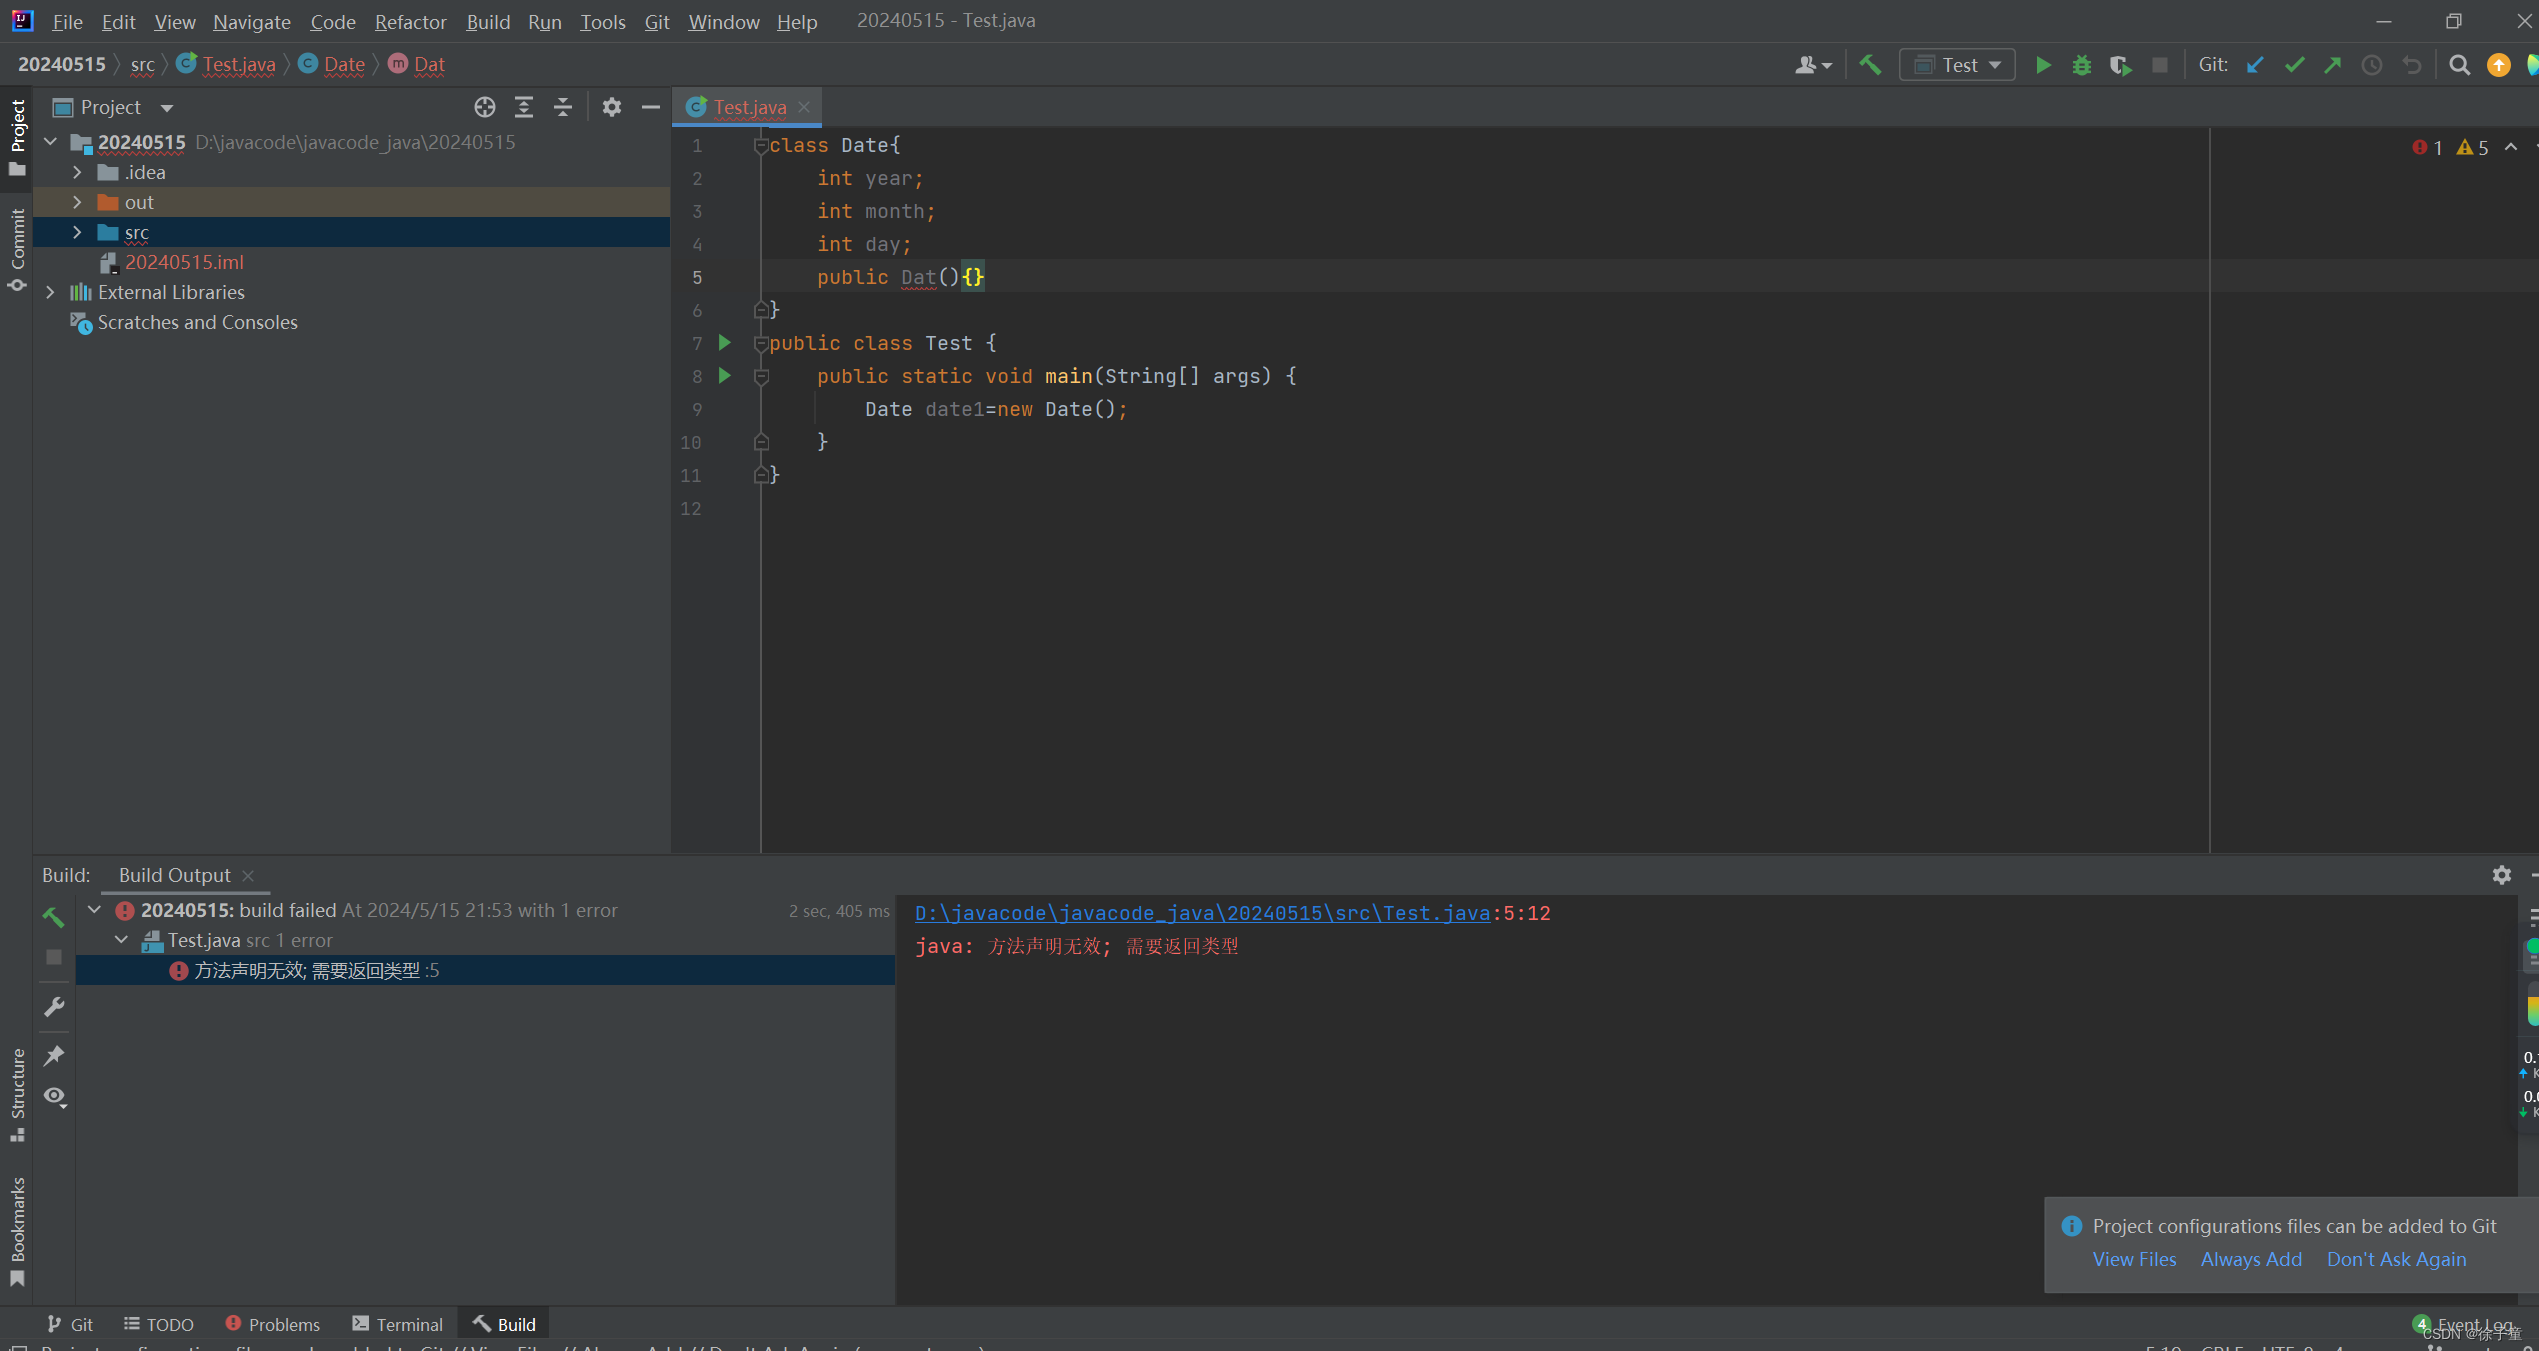This screenshot has height=1351, width=2539.
Task: Click the Update Project git push icon
Action: tap(2336, 64)
